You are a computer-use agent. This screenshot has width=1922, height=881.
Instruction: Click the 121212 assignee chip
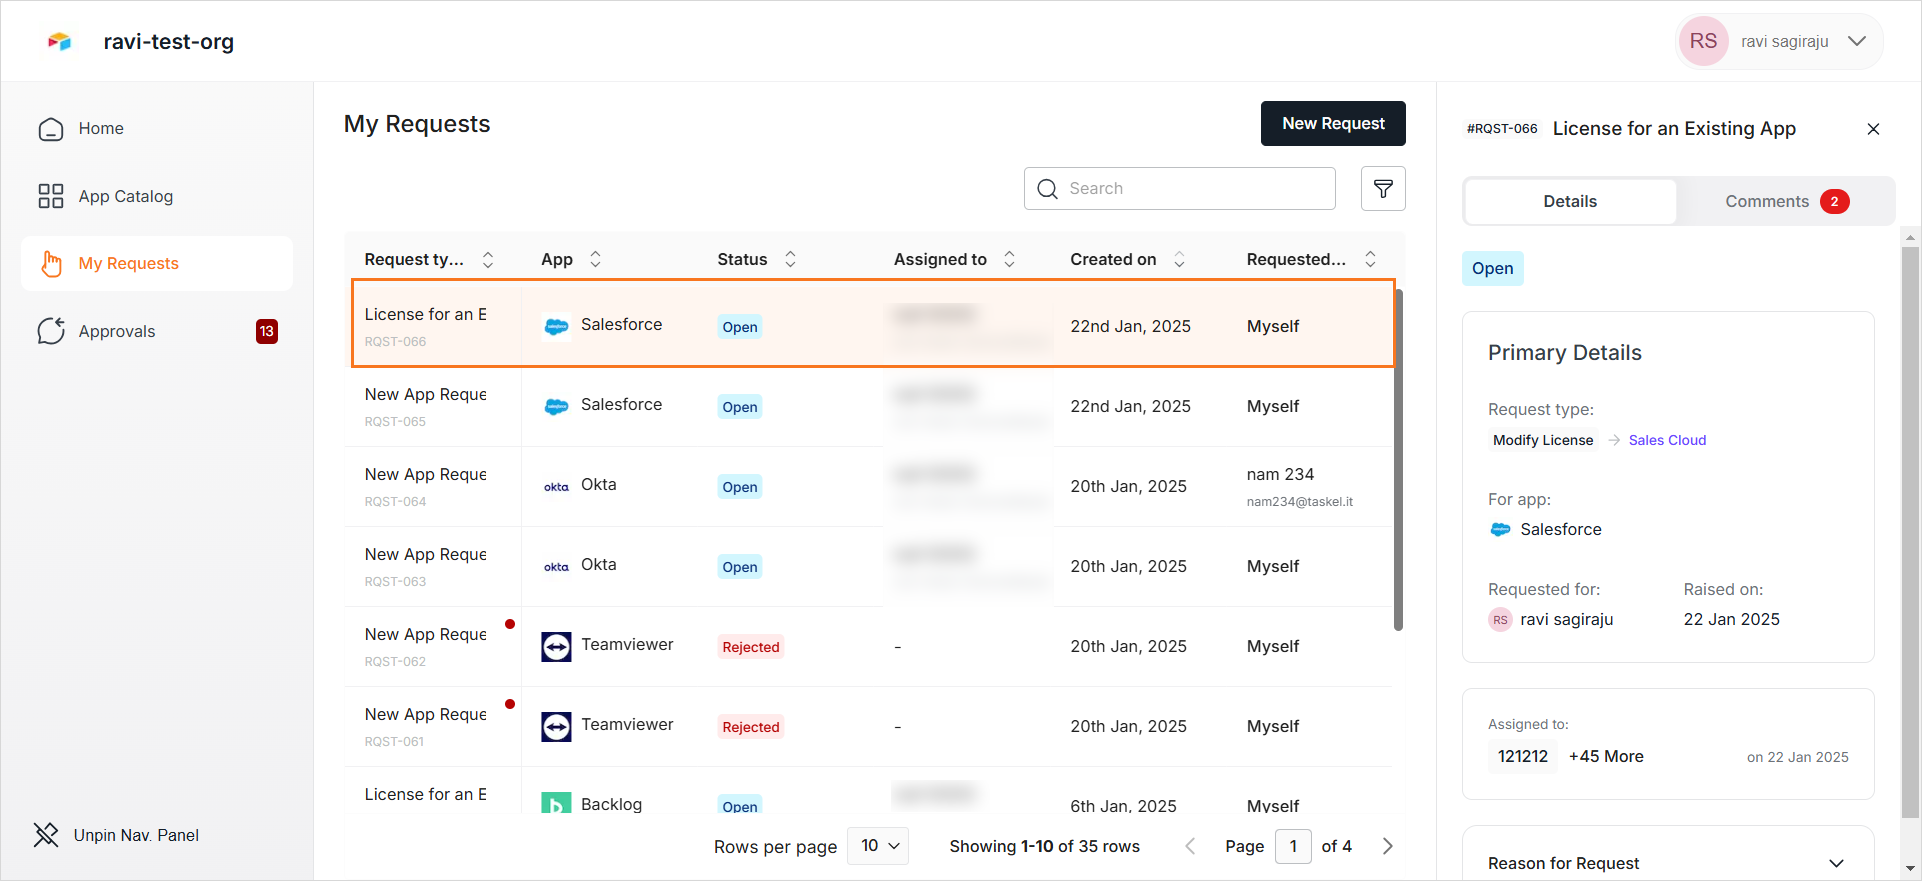pyautogui.click(x=1523, y=757)
